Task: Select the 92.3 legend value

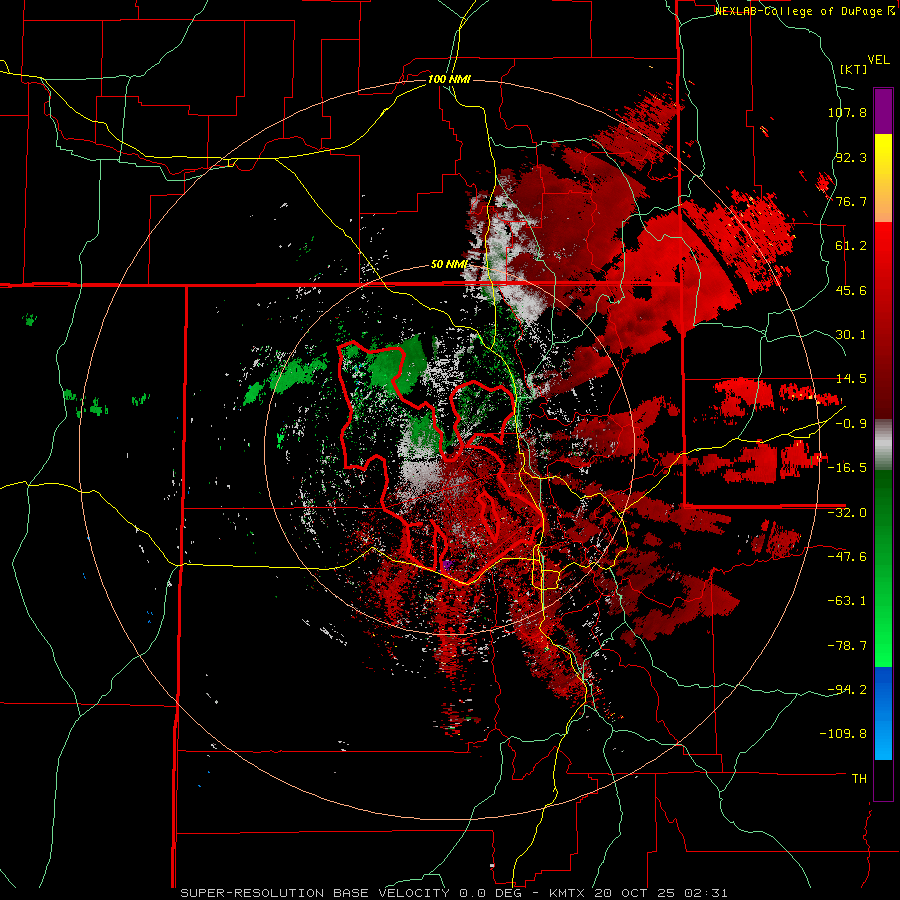Action: (851, 157)
